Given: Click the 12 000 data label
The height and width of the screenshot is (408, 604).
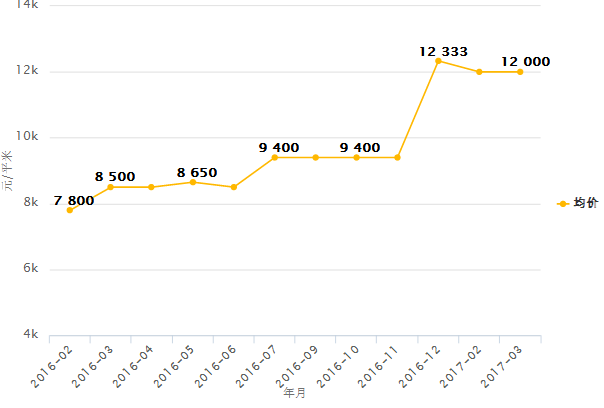Looking at the screenshot, I should coord(525,61).
